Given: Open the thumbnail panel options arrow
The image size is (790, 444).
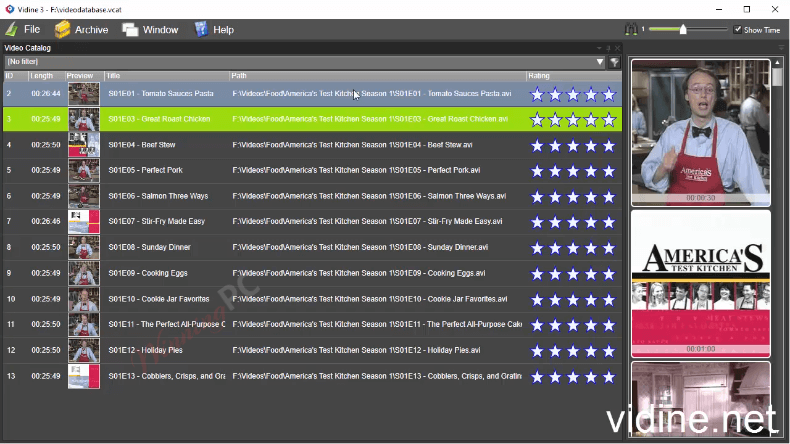Looking at the screenshot, I should [x=781, y=48].
